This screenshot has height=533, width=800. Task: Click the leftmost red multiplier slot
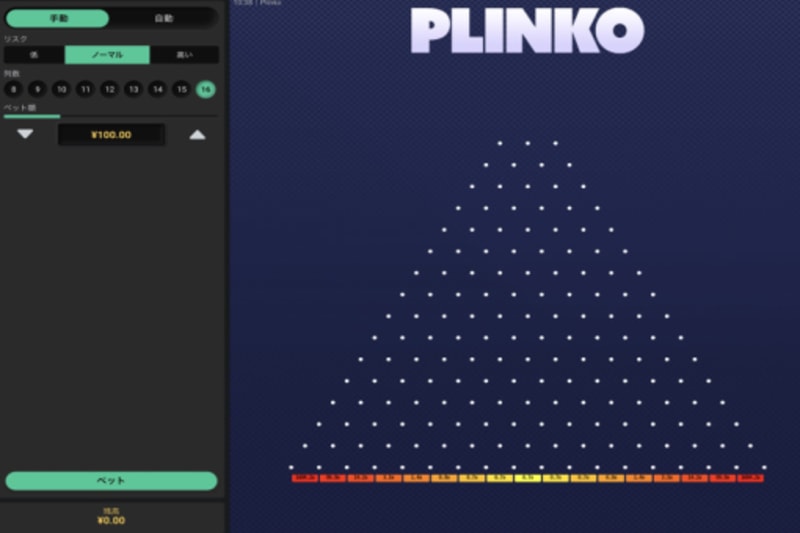click(305, 478)
